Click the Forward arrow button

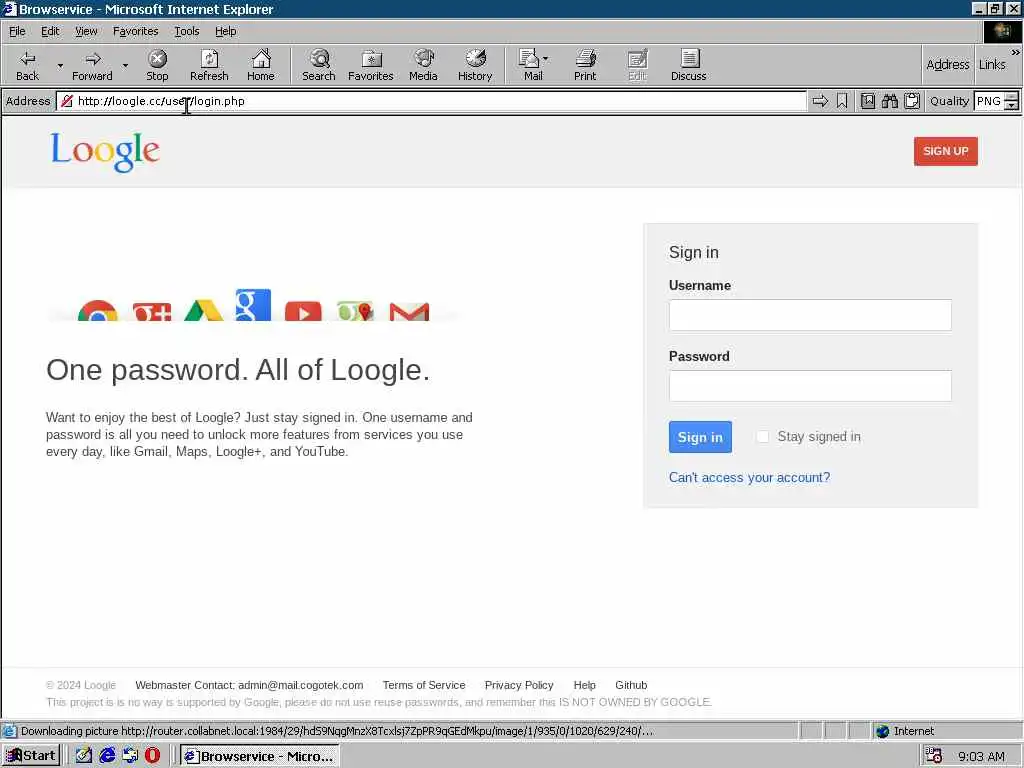tap(92, 65)
